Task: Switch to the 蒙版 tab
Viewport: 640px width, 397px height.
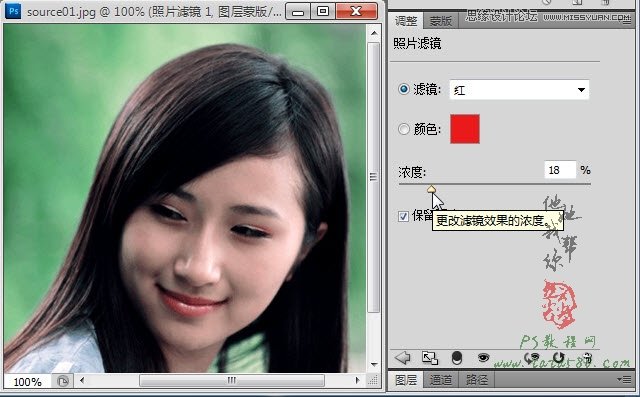Action: (x=441, y=21)
